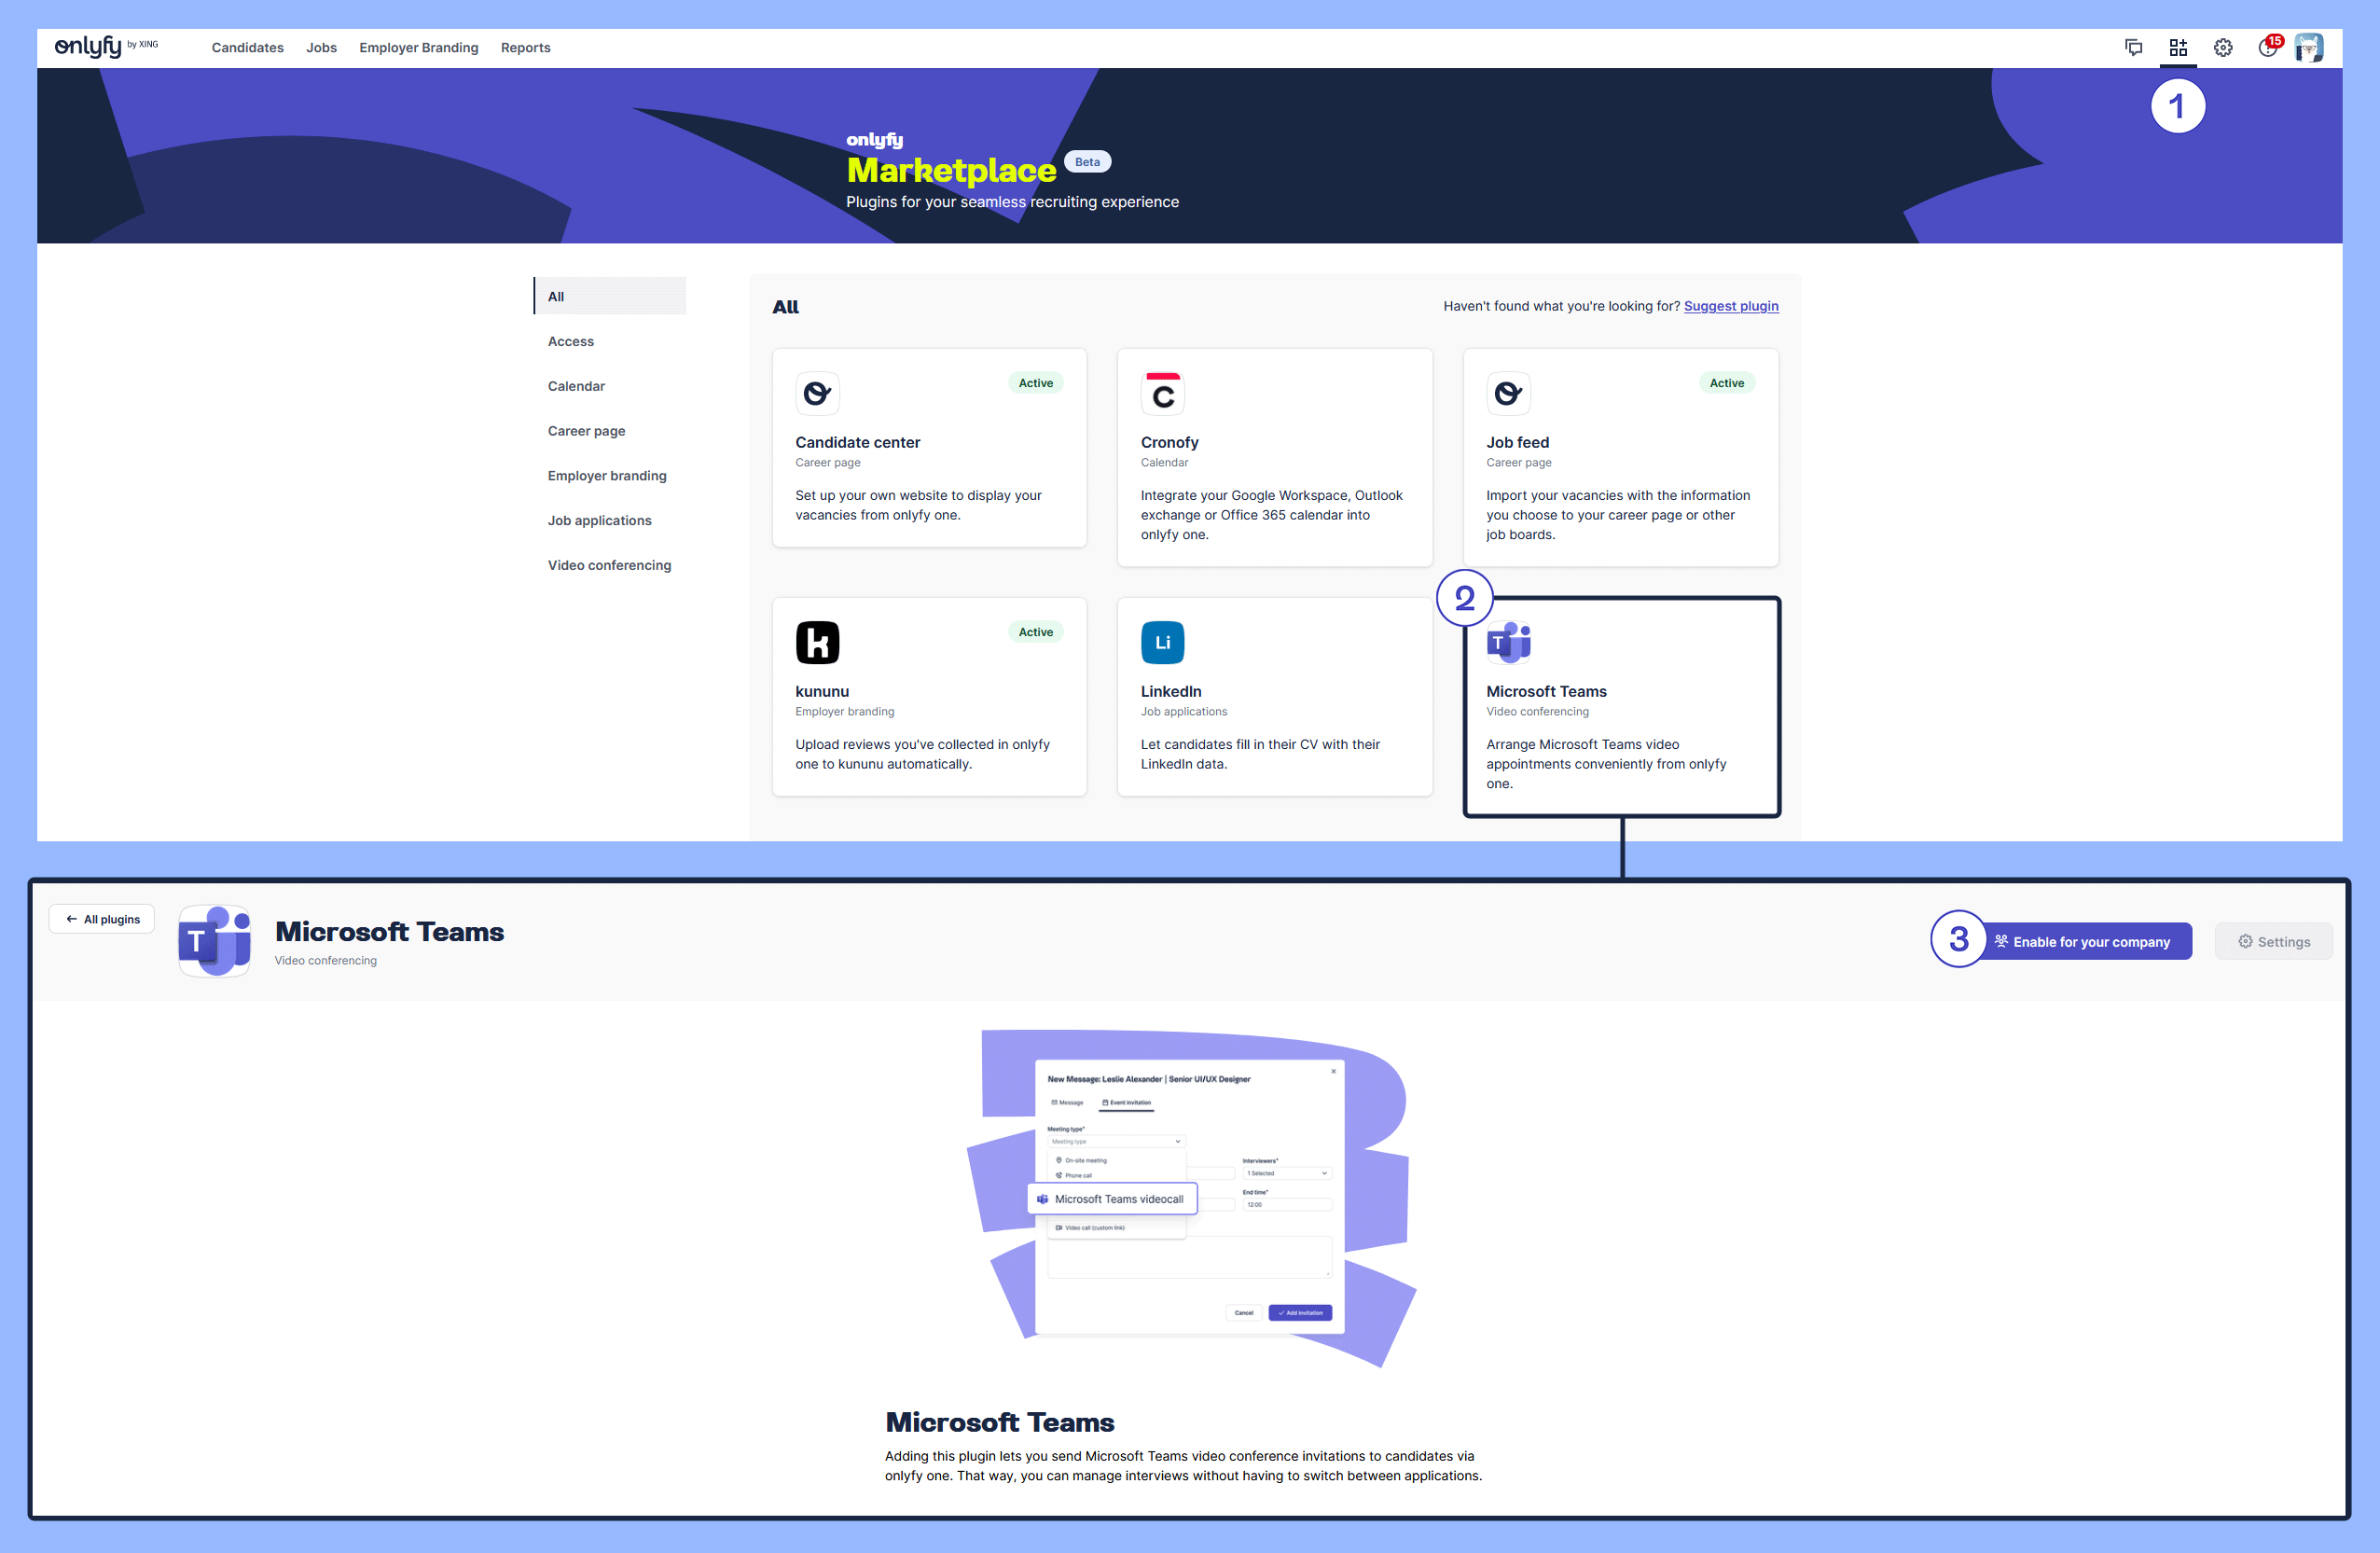Click the Beta badge next to Marketplace
Image resolution: width=2380 pixels, height=1553 pixels.
click(x=1087, y=161)
